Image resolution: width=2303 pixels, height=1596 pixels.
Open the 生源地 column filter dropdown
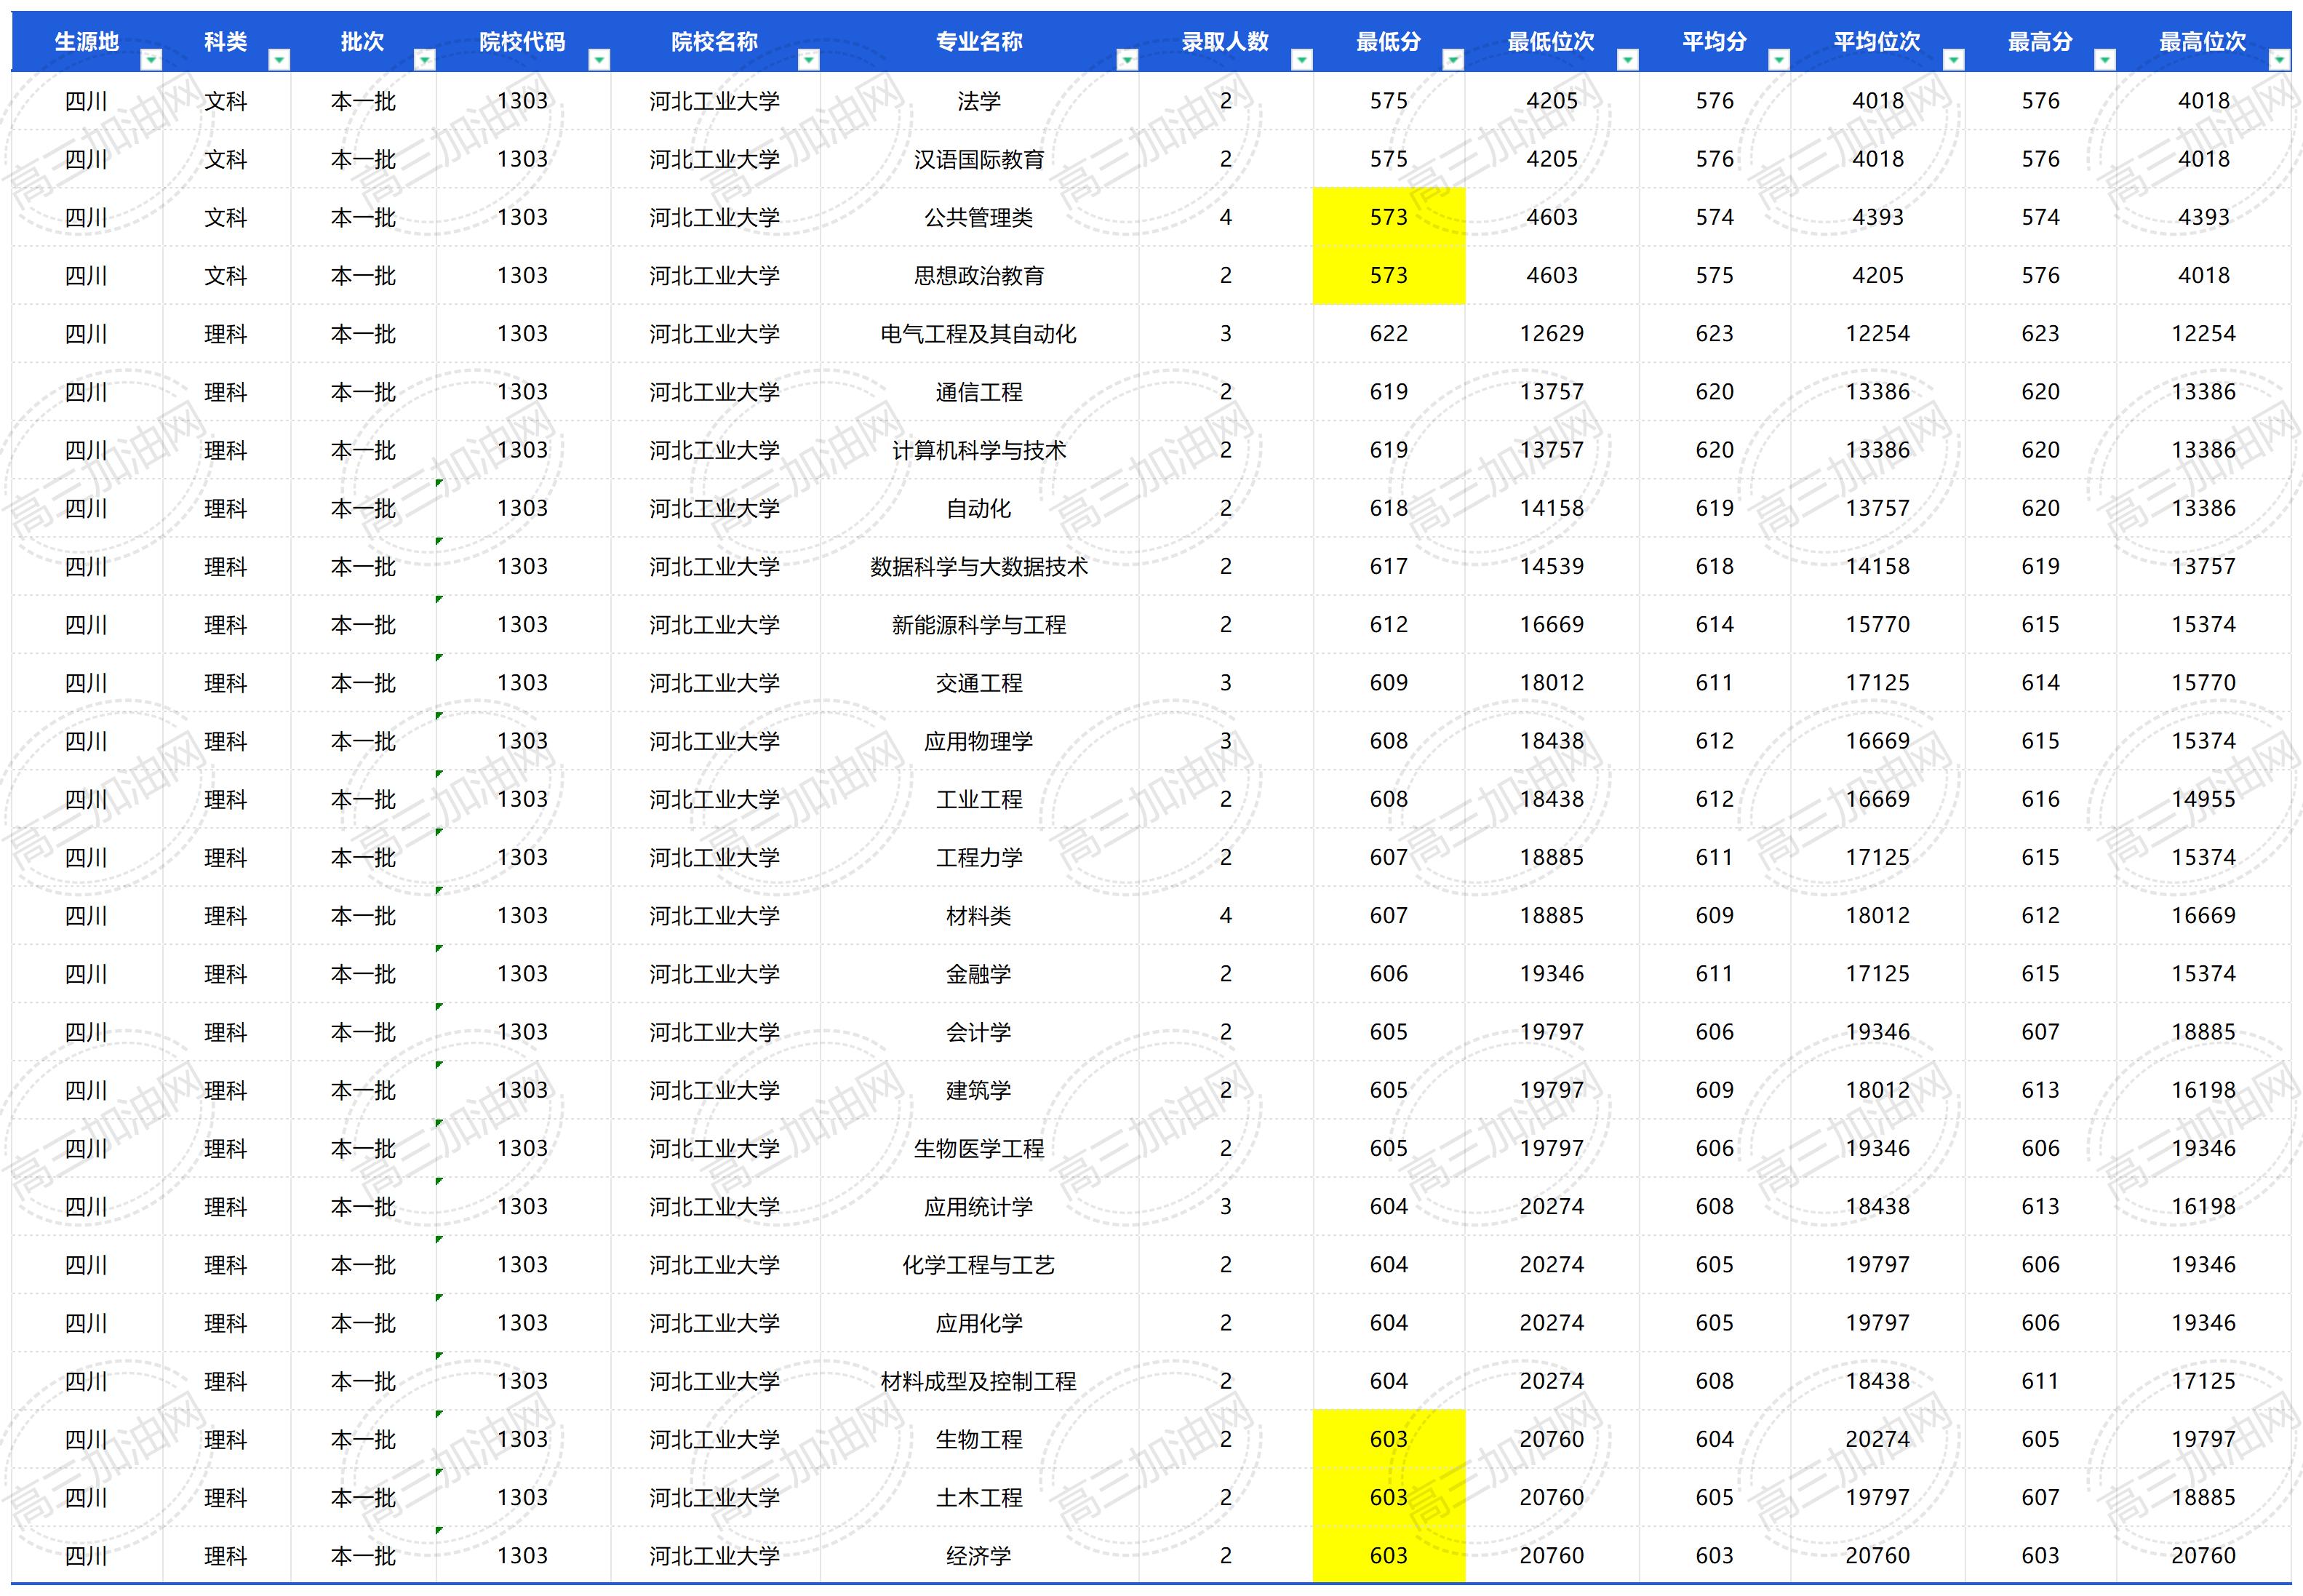click(x=150, y=60)
